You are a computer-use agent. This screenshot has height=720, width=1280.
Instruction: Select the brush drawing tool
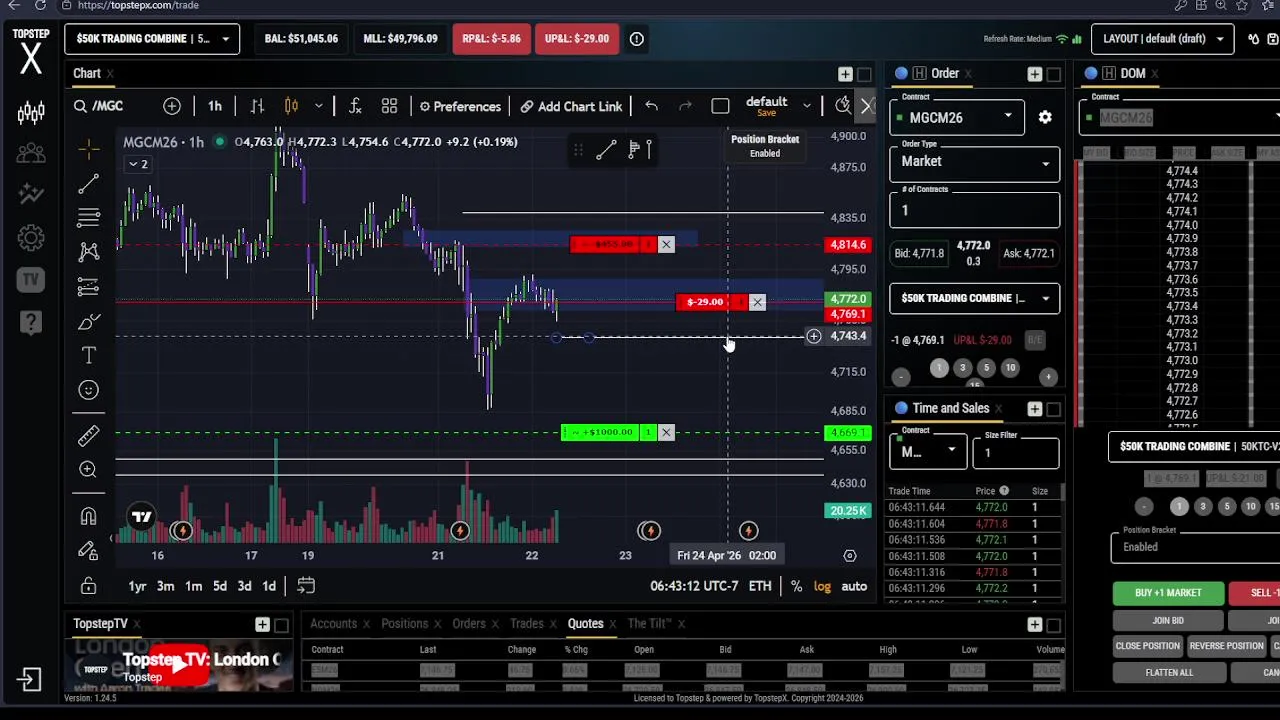coord(89,322)
